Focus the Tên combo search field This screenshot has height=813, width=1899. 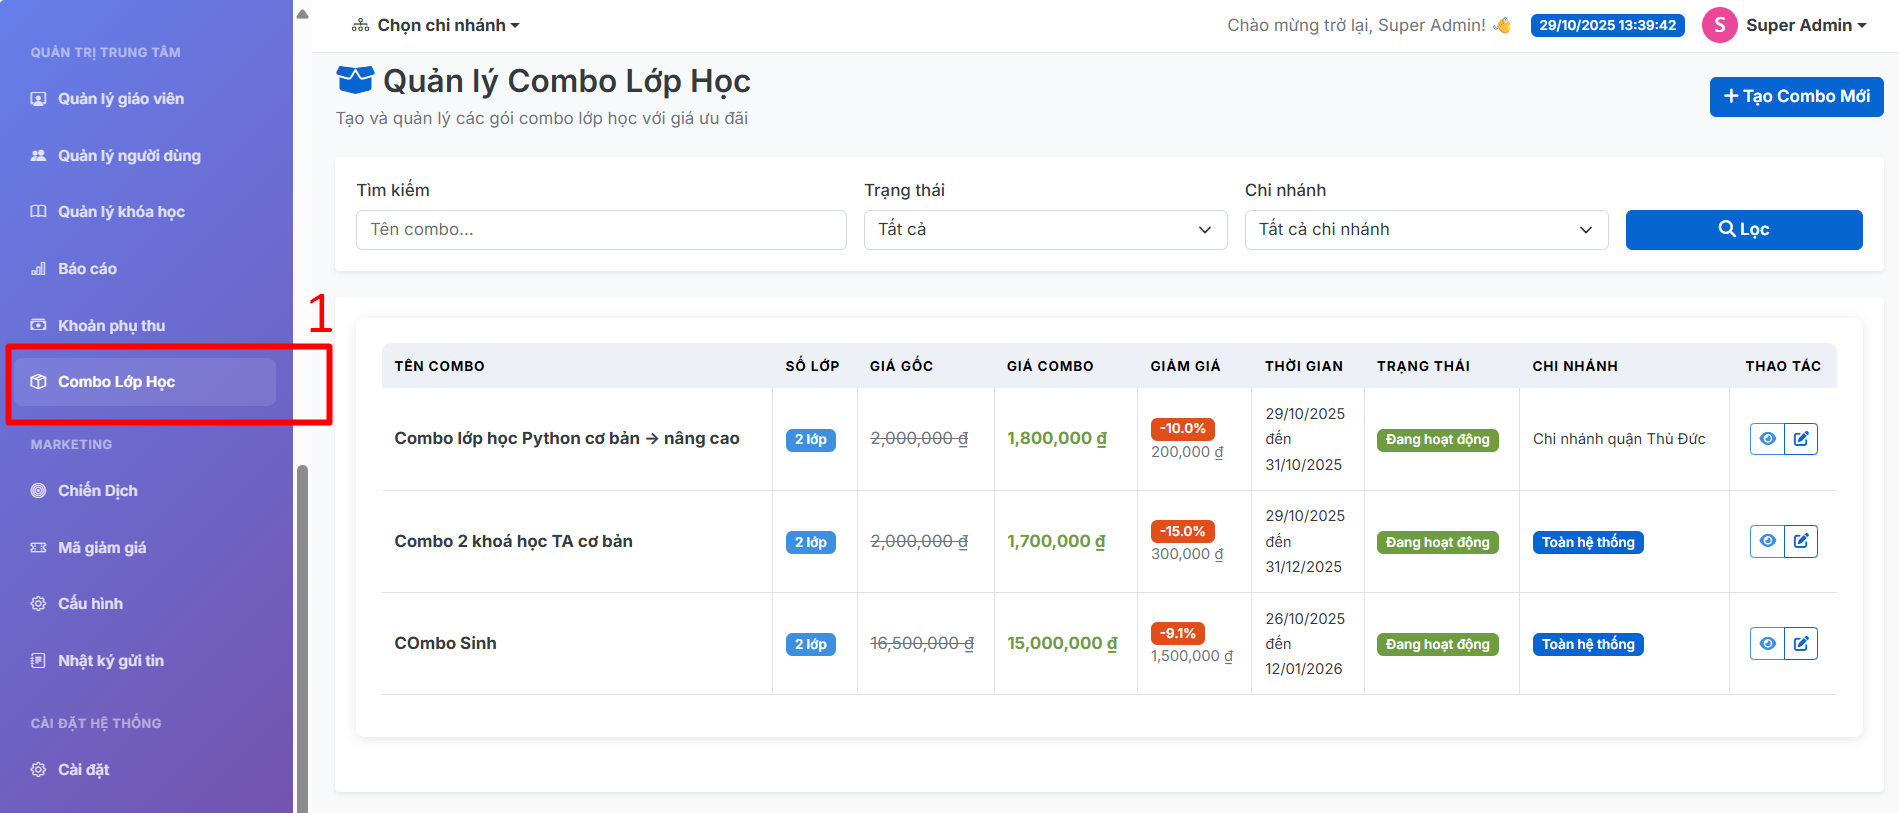pyautogui.click(x=601, y=230)
